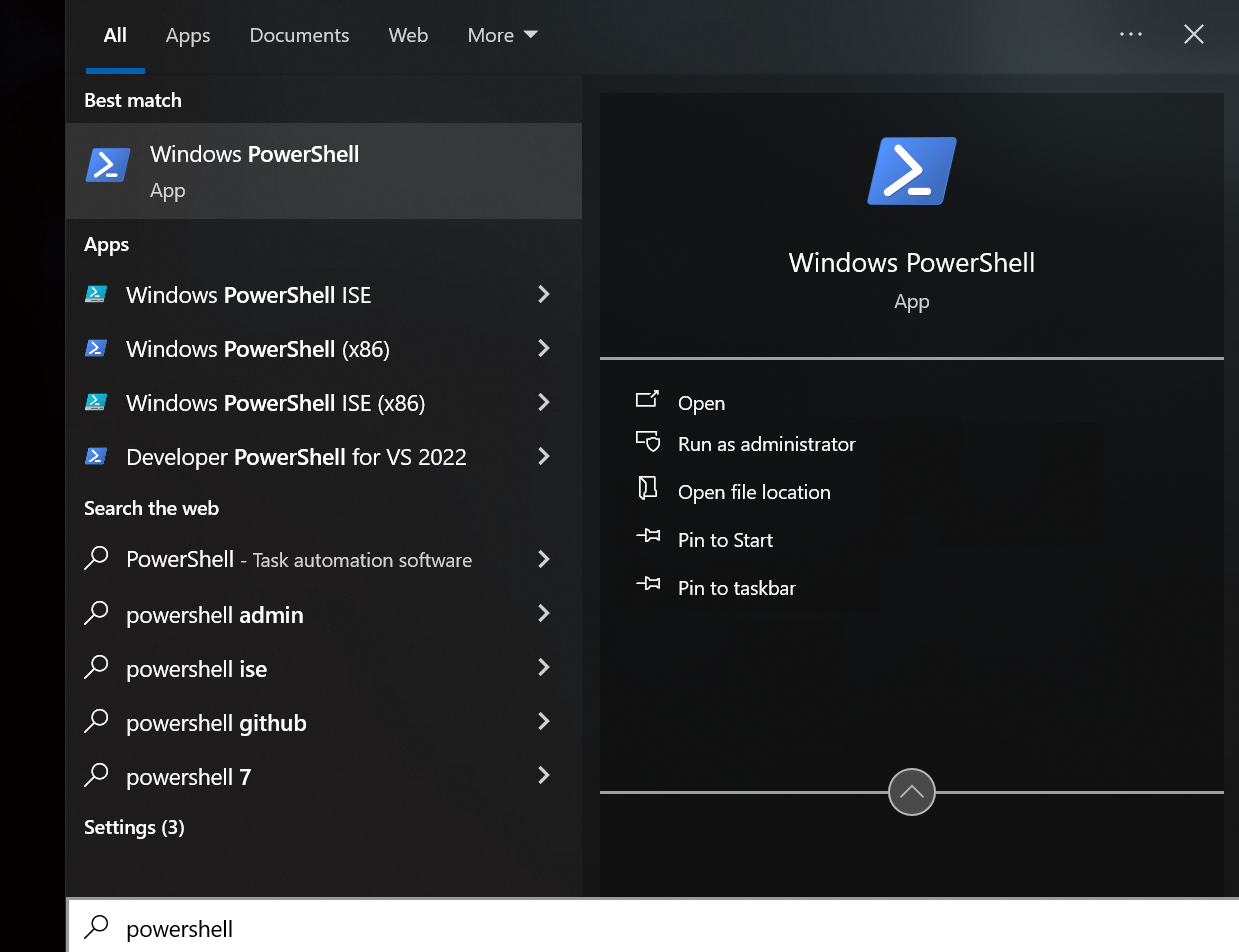Expand Developer PowerShell for VS 2022 arrow

[544, 456]
